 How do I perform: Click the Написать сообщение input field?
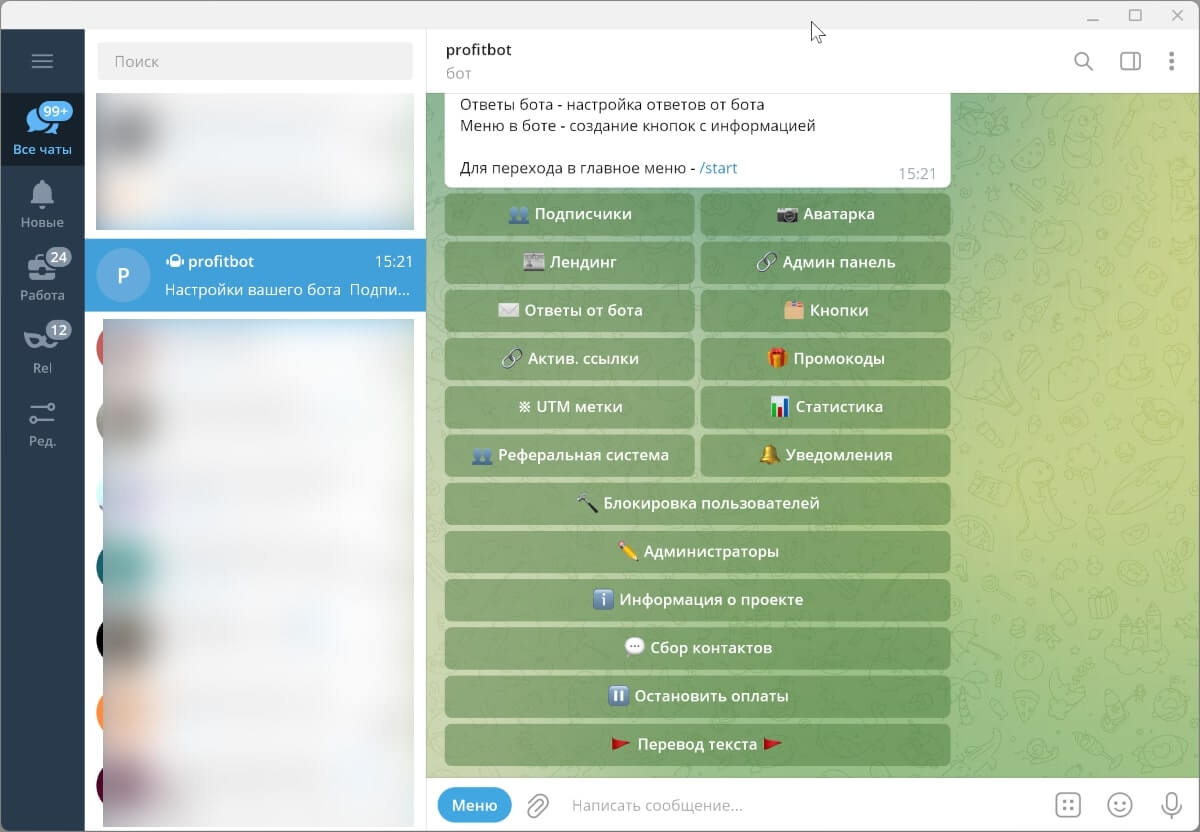point(805,805)
